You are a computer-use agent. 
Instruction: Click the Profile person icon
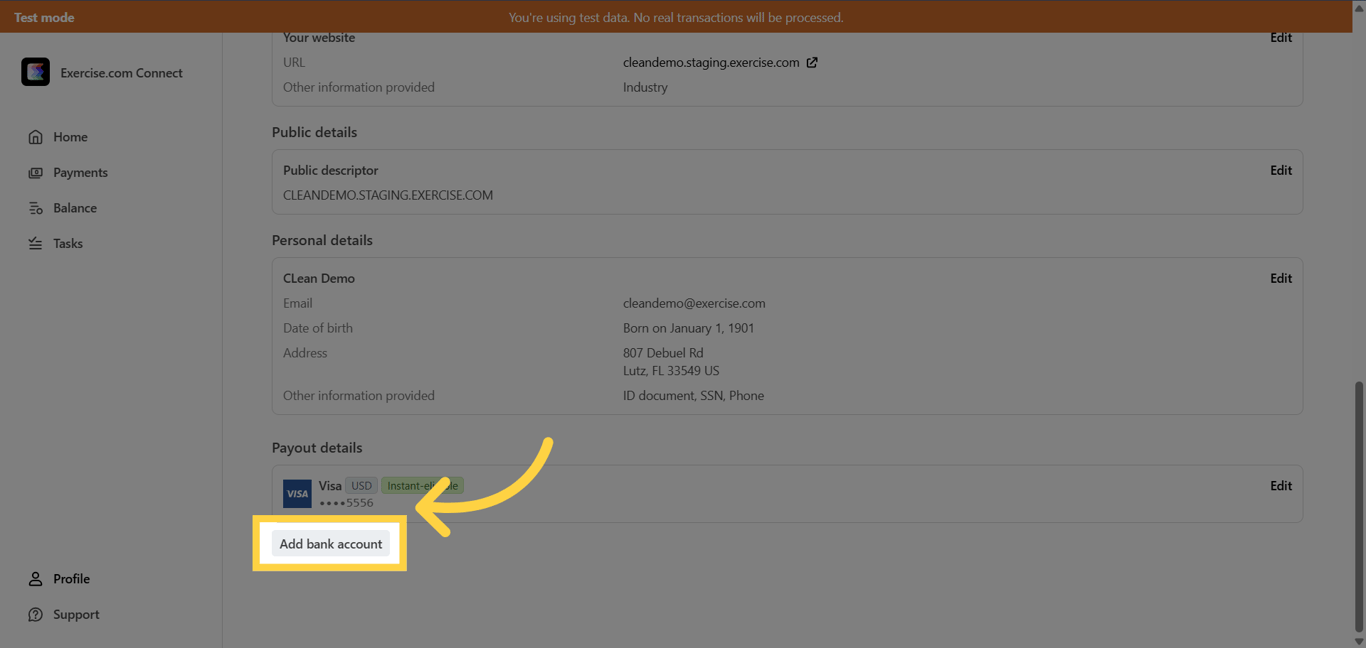(35, 579)
